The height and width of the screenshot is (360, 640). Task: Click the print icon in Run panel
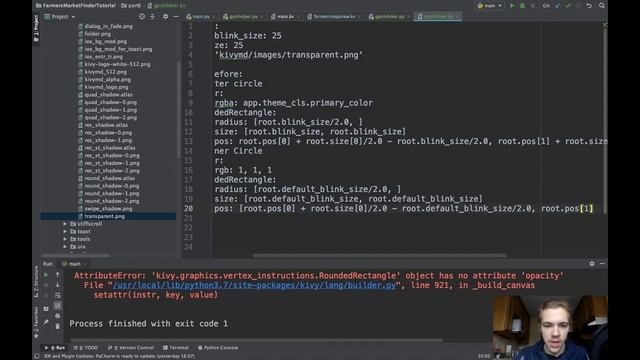(x=58, y=316)
